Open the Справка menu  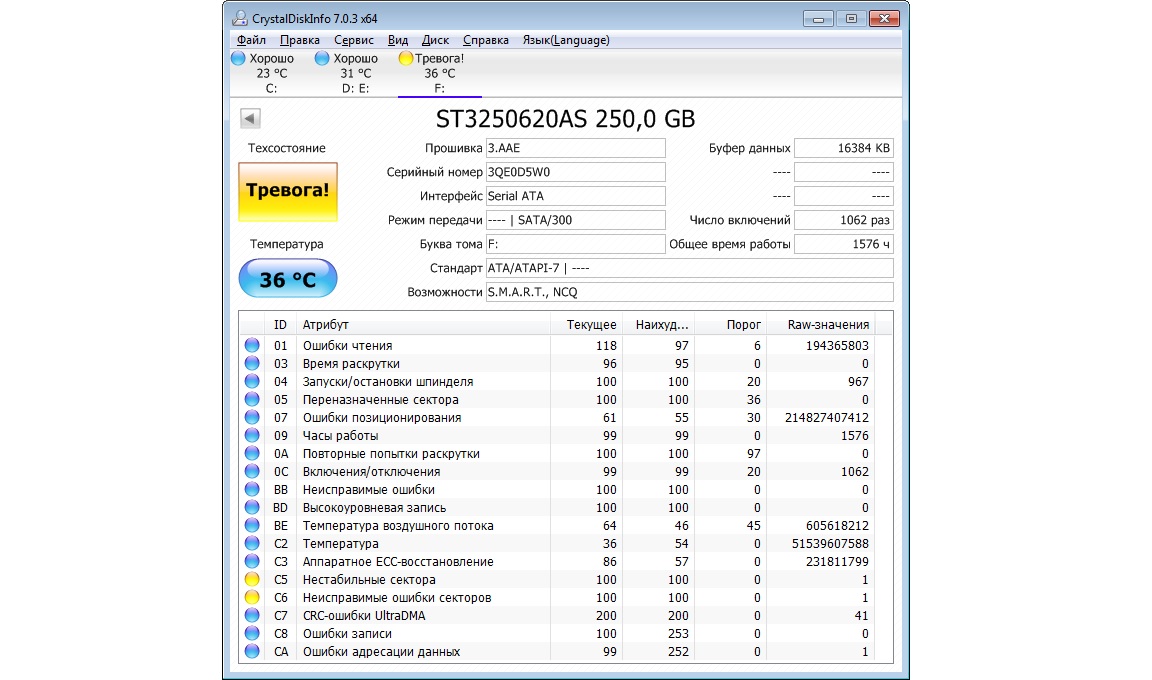tap(486, 40)
